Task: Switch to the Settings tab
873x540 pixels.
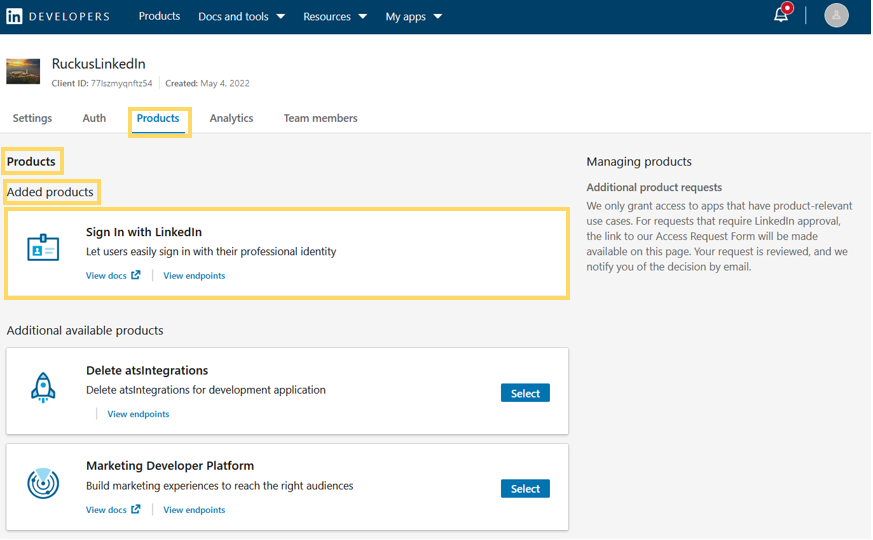Action: point(32,118)
